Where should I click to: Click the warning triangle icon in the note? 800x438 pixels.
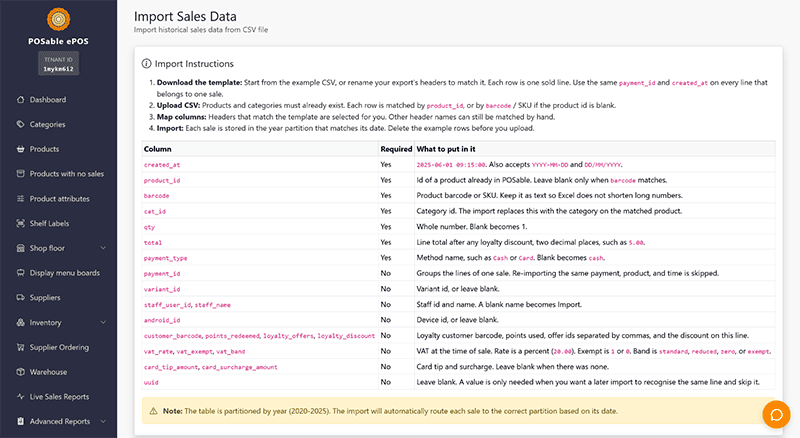point(153,411)
